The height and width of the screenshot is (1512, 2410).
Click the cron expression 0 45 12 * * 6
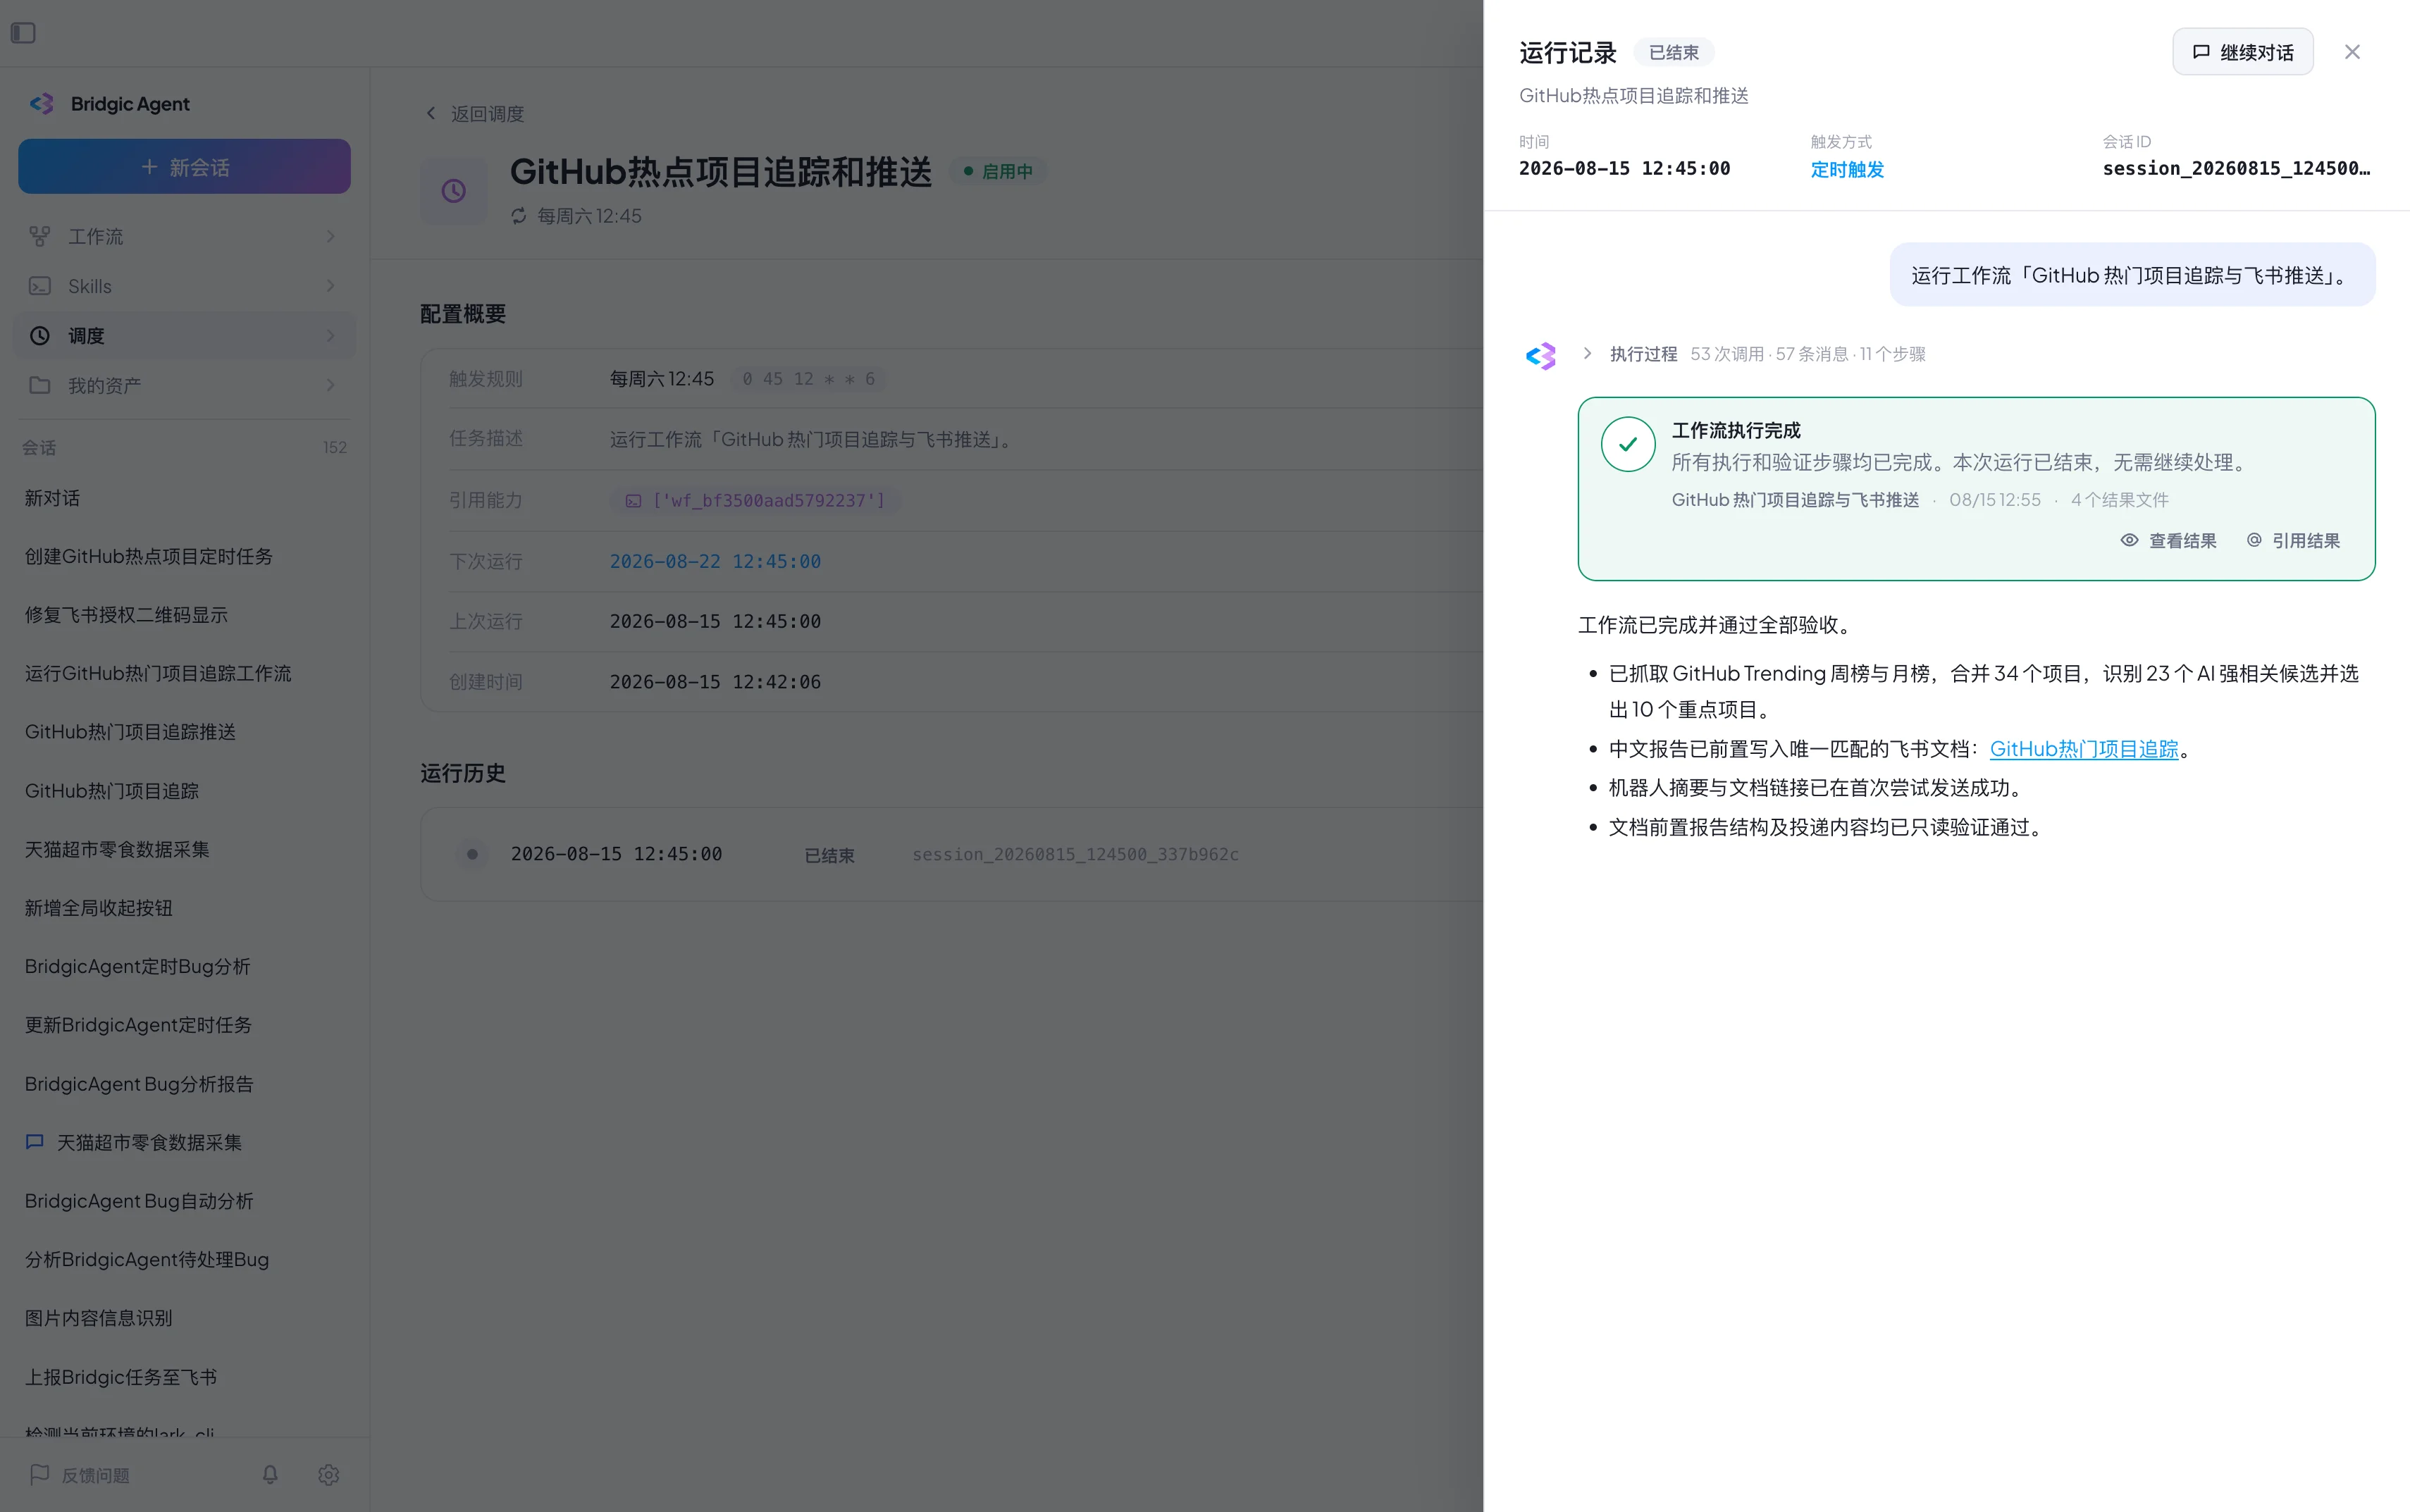(x=808, y=379)
